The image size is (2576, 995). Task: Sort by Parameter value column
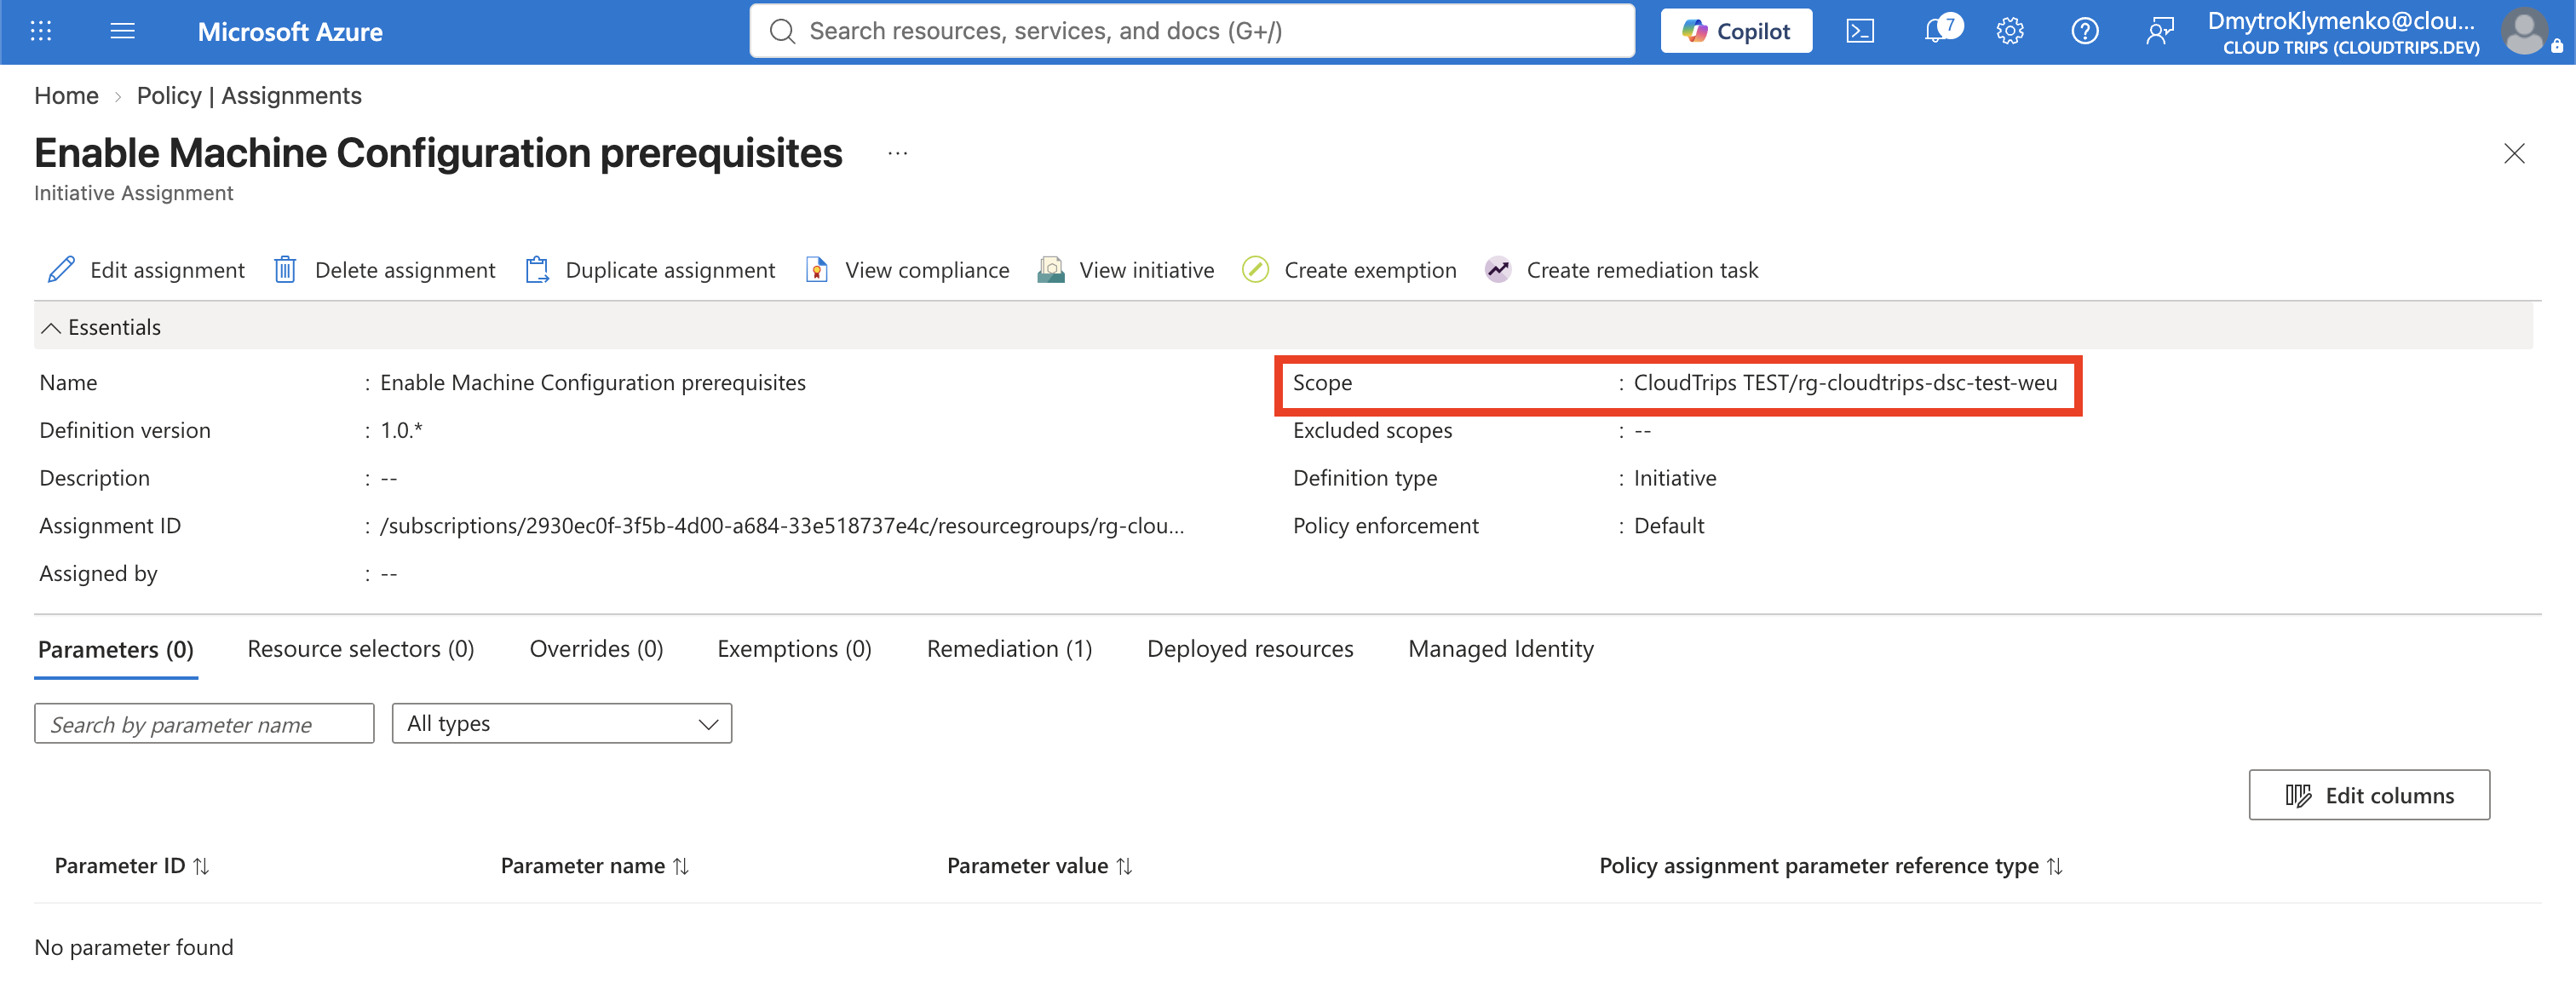1040,866
